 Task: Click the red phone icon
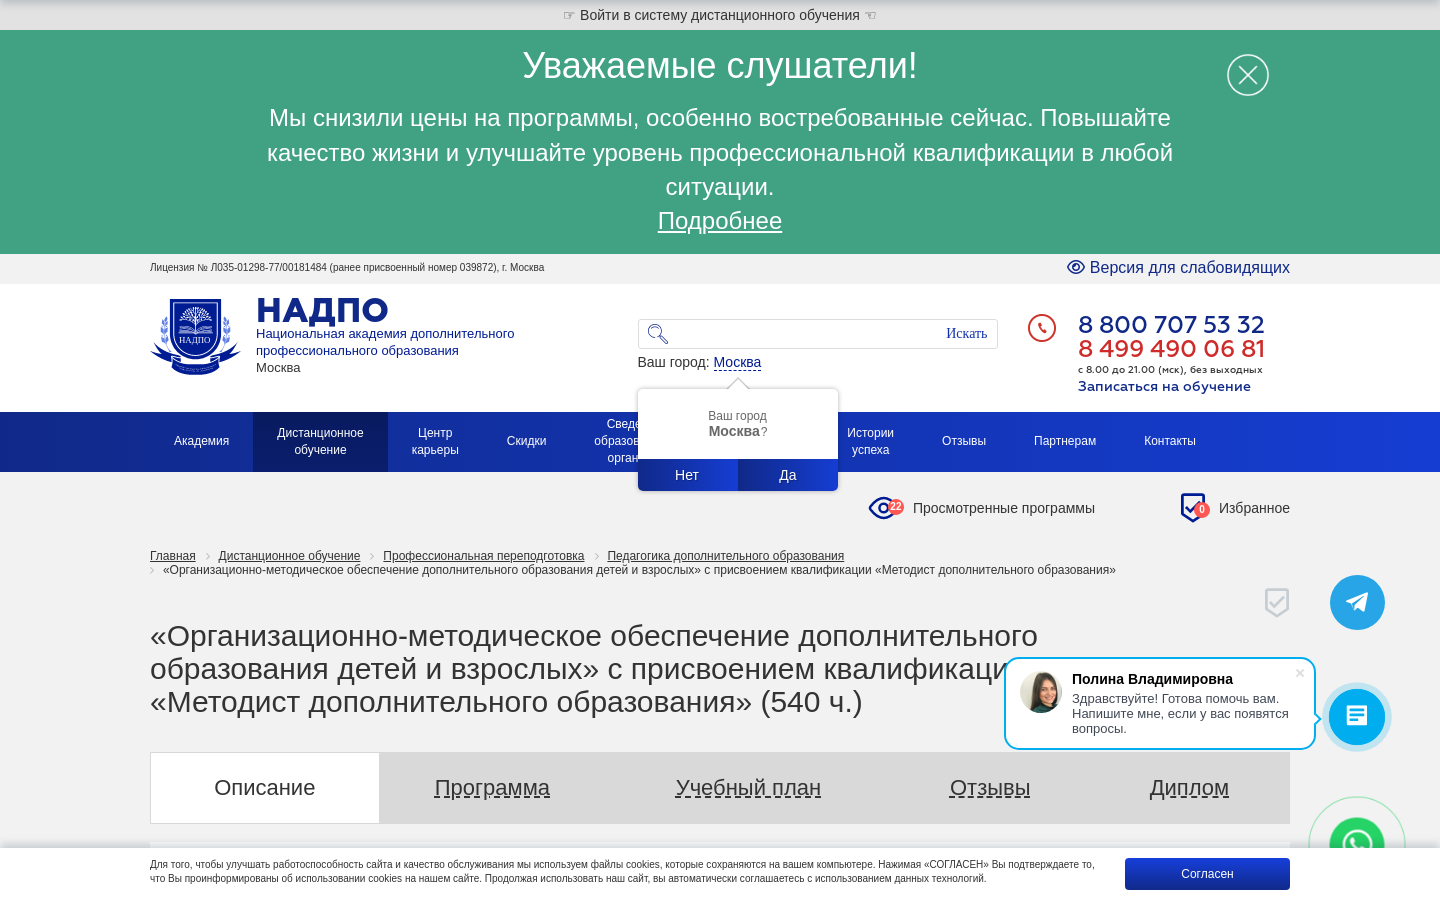pos(1042,328)
